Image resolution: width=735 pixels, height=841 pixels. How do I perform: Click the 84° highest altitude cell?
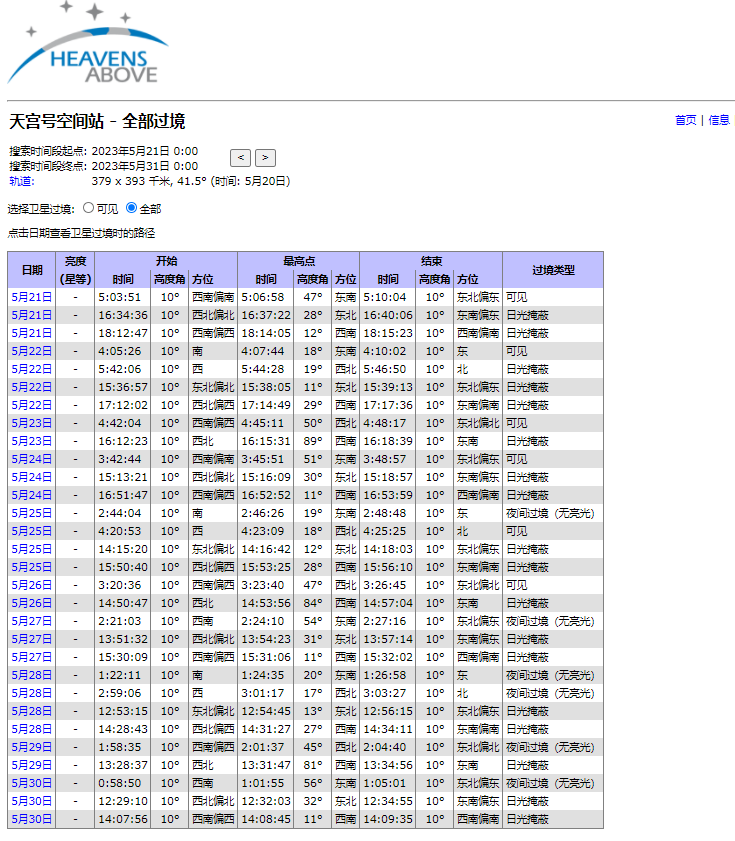tap(313, 603)
